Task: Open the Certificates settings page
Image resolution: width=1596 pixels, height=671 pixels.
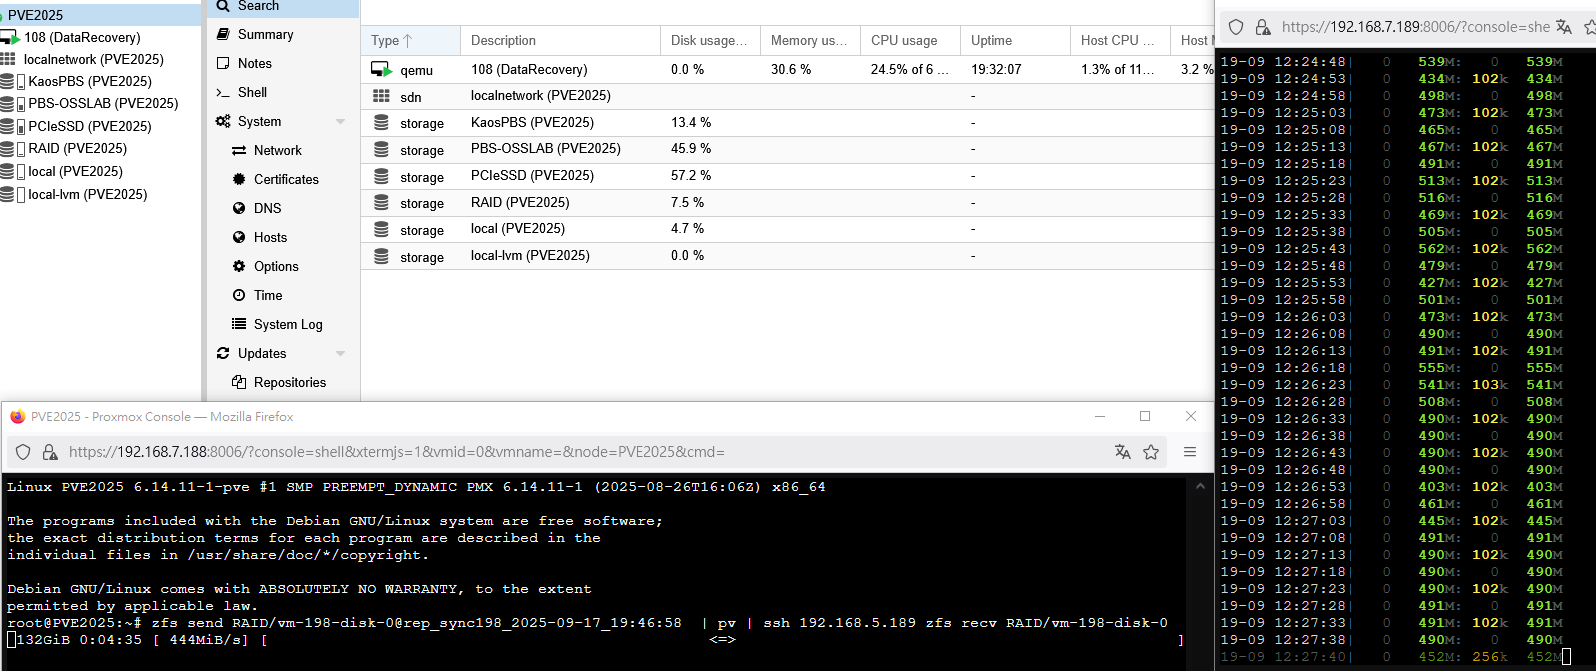Action: [286, 179]
